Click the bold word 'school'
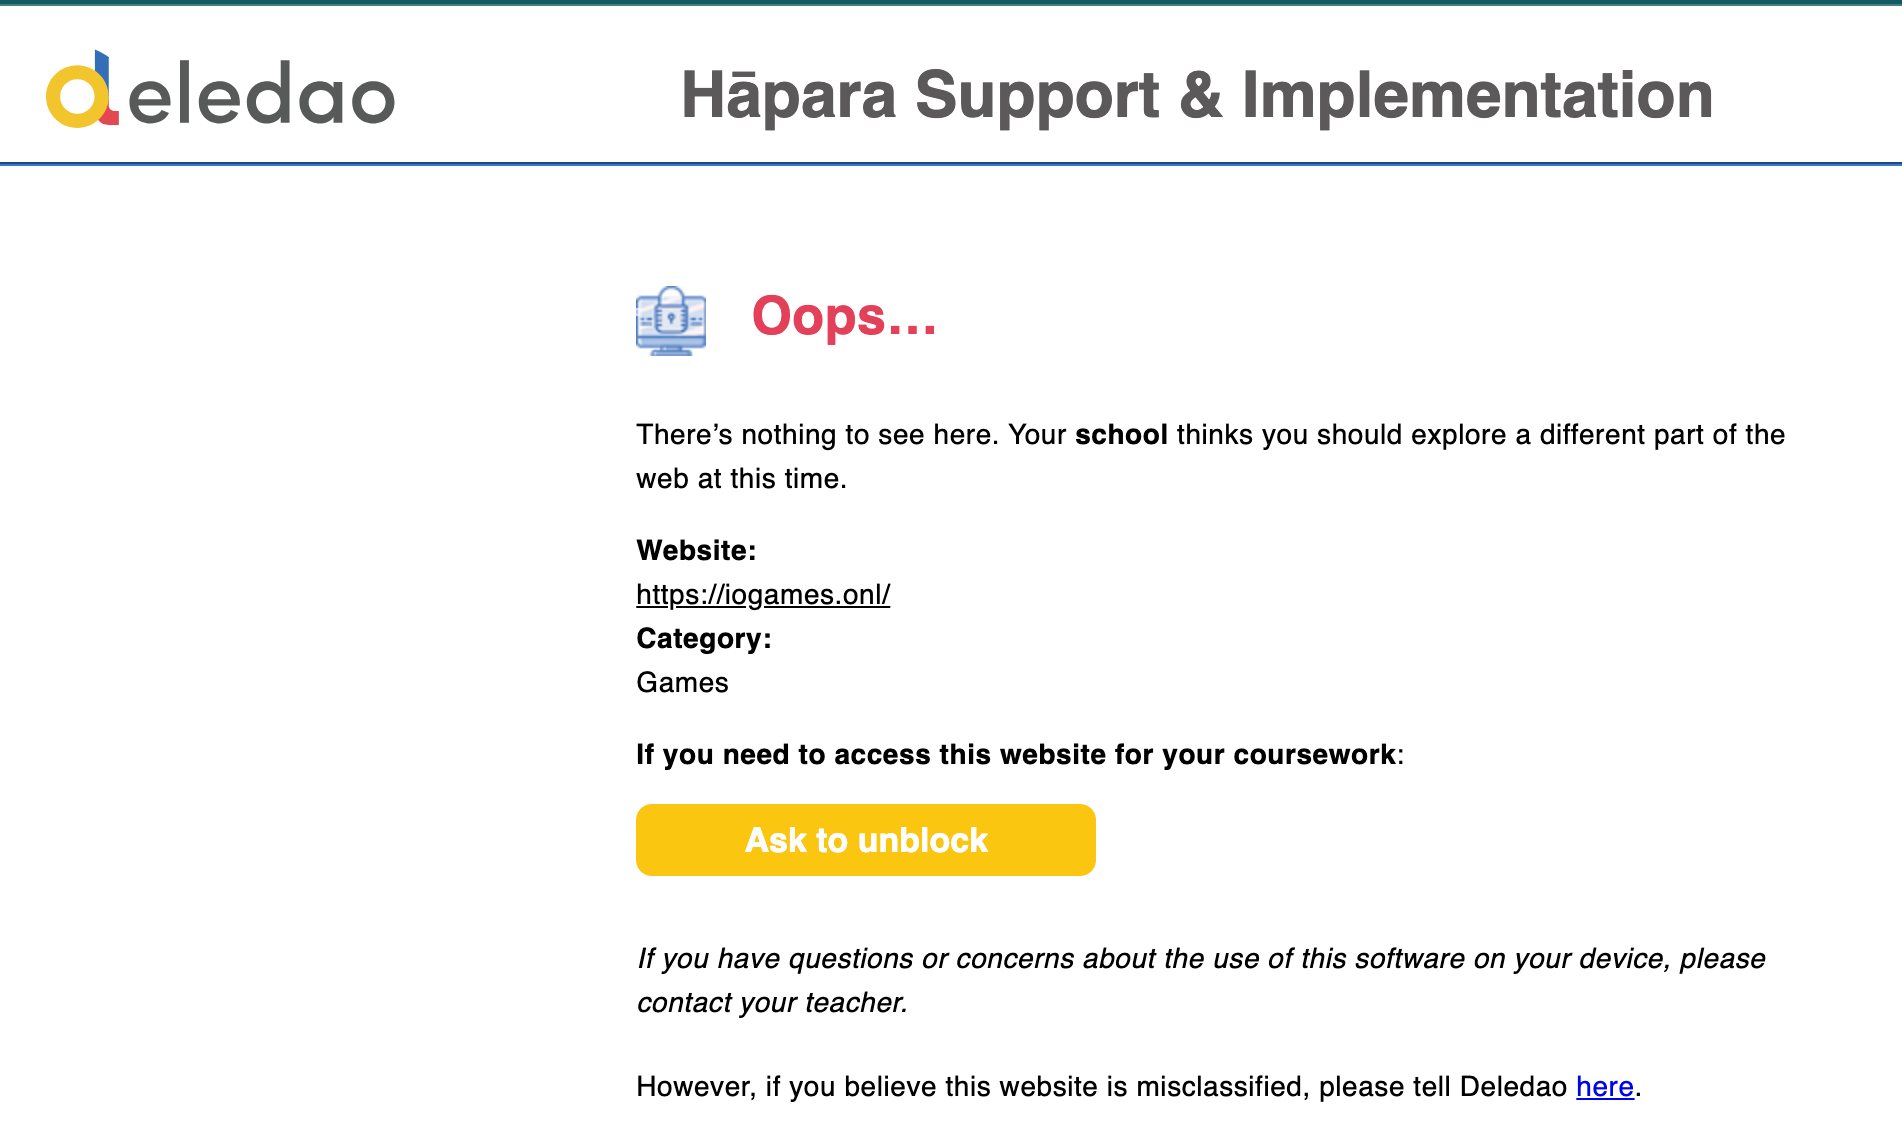Screen dimensions: 1902x1136 pos(1121,434)
